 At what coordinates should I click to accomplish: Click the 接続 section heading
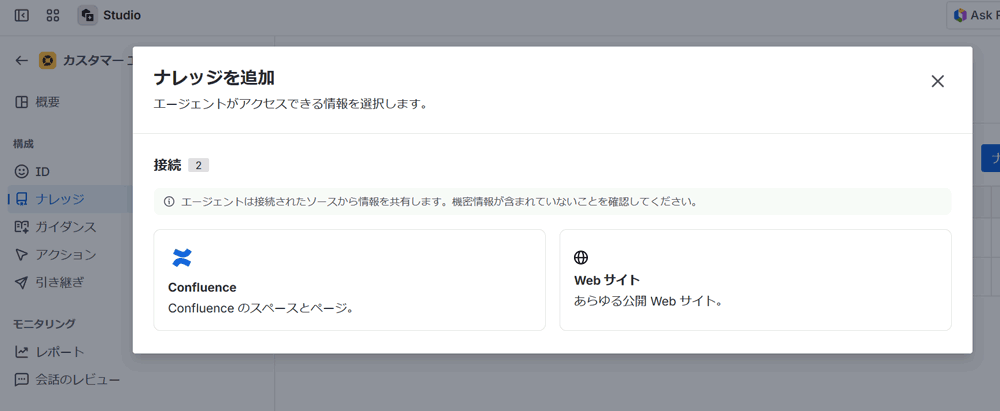pyautogui.click(x=167, y=165)
